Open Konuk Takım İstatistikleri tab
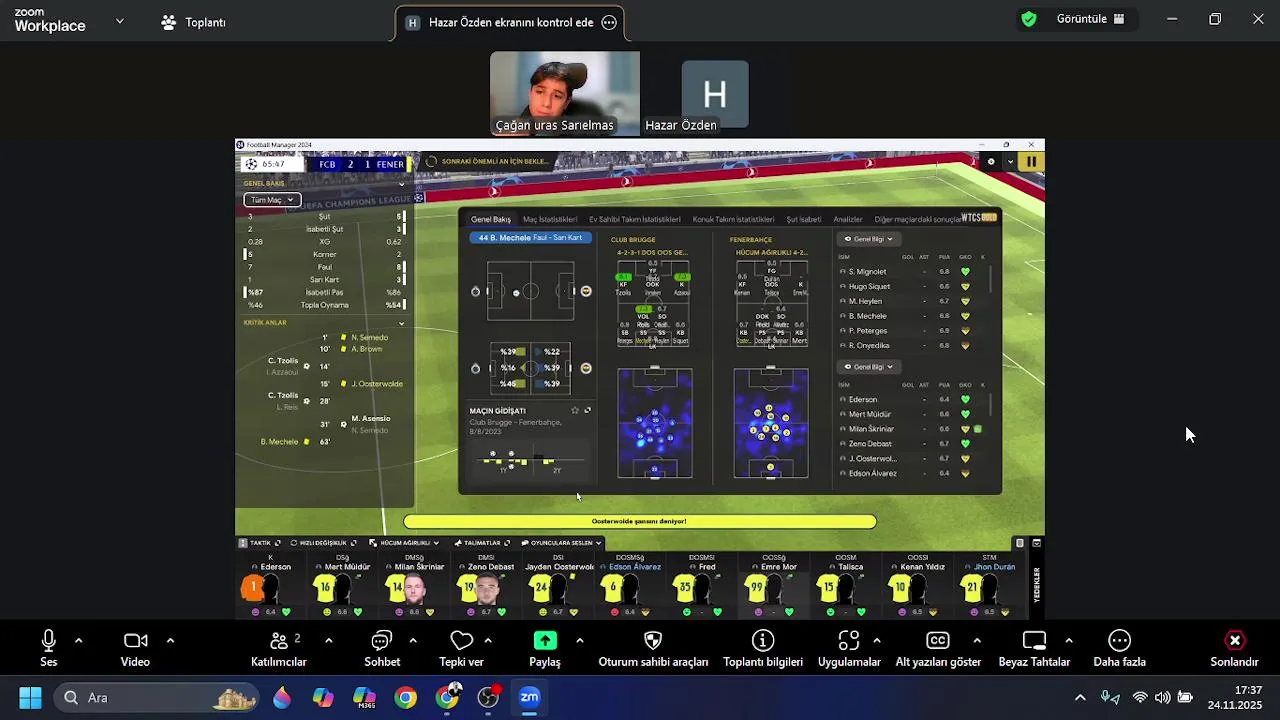Screen dimensions: 1280x720 pyautogui.click(x=733, y=219)
